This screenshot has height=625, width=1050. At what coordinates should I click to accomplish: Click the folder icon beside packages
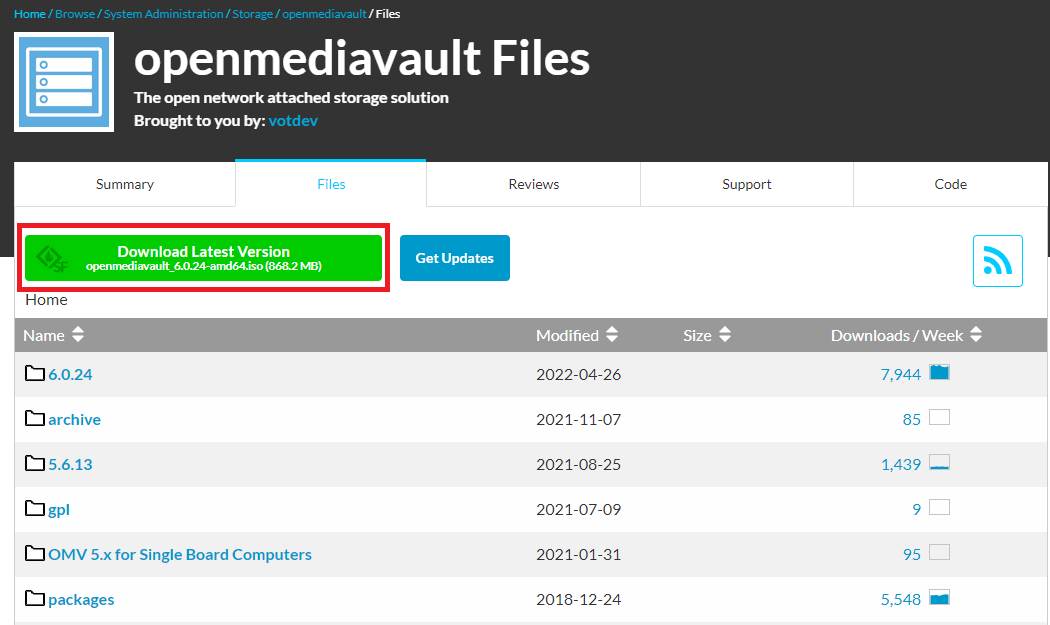[x=35, y=598]
